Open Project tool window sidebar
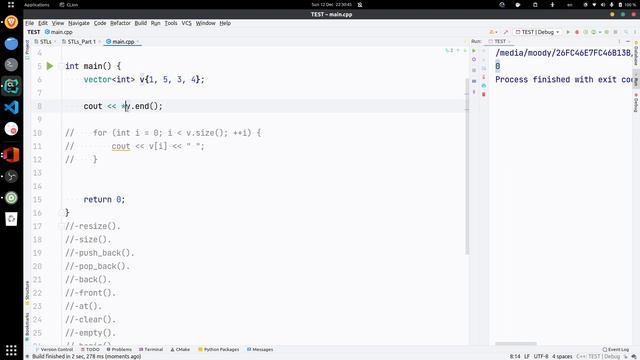640x360 pixels. click(27, 49)
